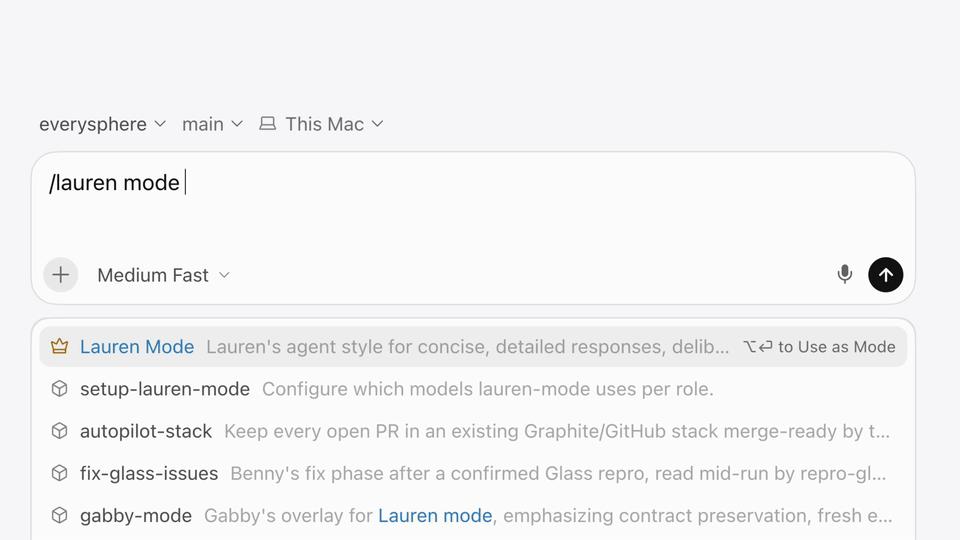Viewport: 960px width, 540px height.
Task: Click the cube icon beside autopilot-stack
Action: (x=59, y=431)
